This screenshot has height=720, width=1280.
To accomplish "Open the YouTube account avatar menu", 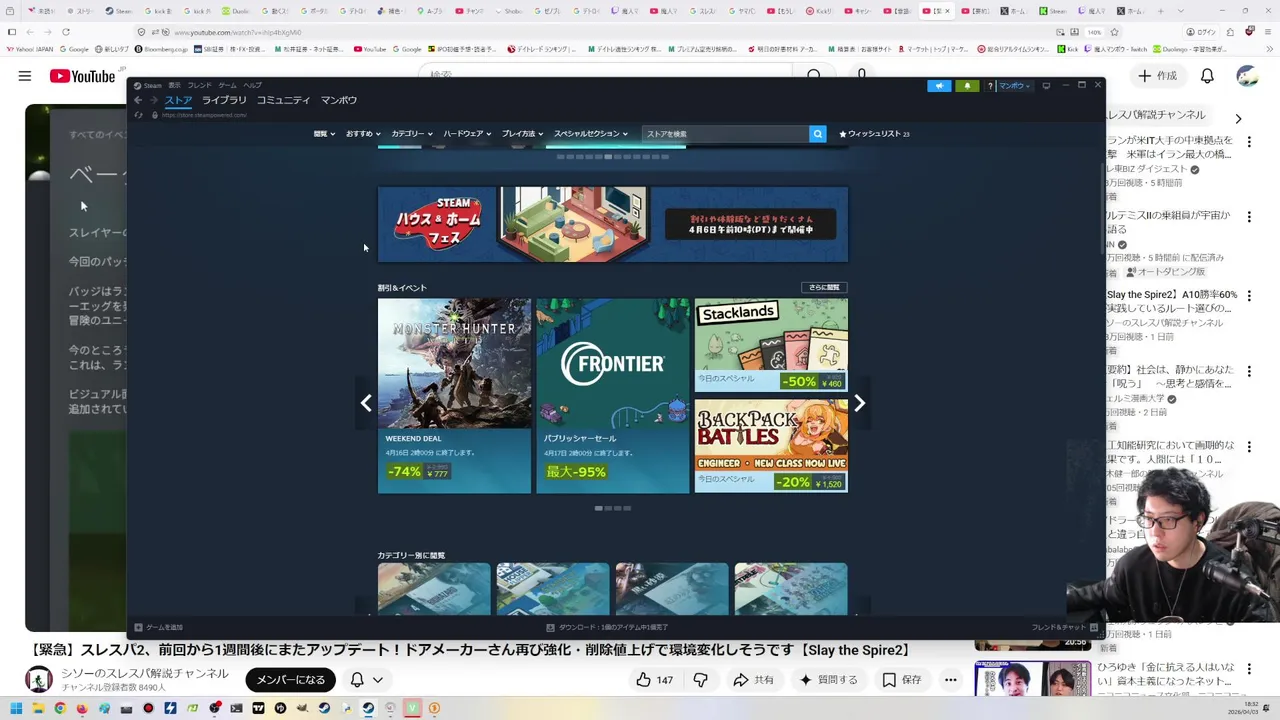I will coord(1246,76).
